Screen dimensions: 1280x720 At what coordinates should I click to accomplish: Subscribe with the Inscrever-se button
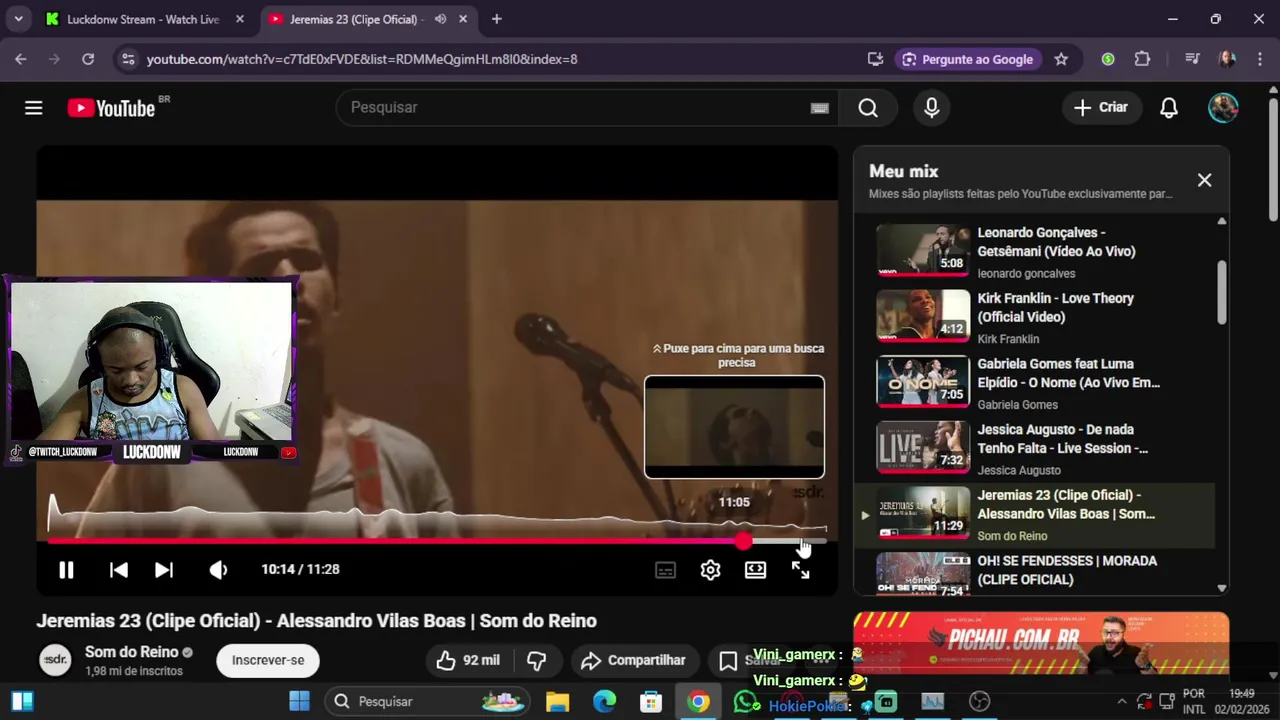click(x=268, y=660)
